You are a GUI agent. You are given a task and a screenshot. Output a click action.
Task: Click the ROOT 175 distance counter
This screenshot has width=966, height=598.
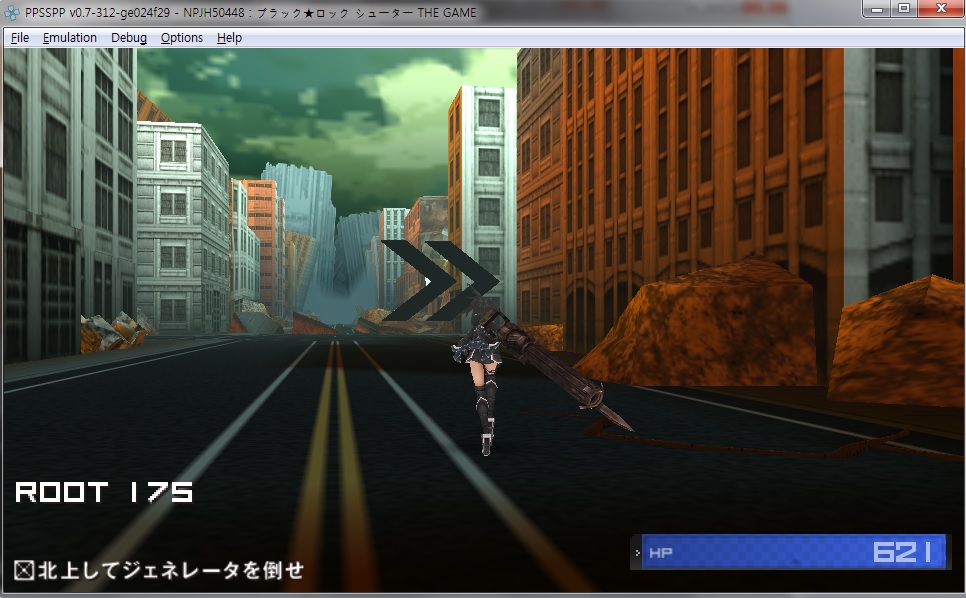[x=104, y=492]
